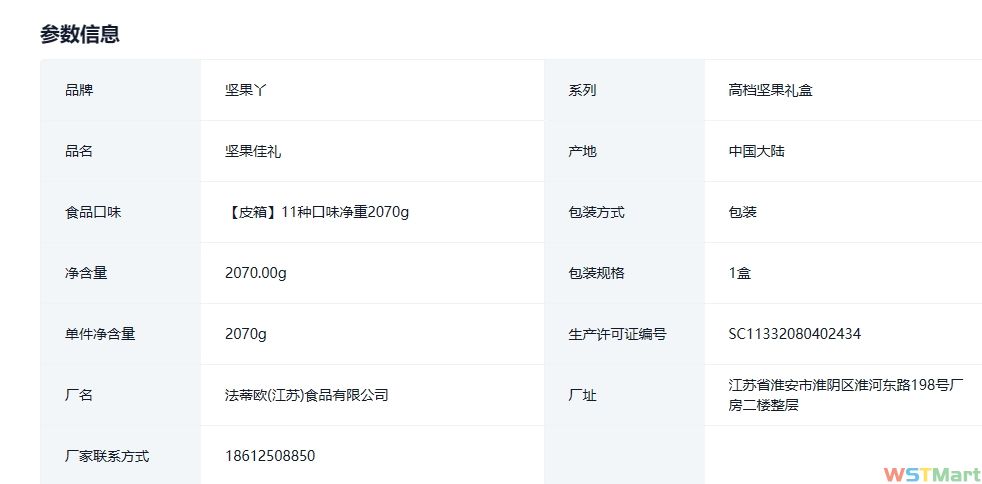This screenshot has width=982, height=484.
Task: Click the 品牌 label cell
Action: point(79,90)
